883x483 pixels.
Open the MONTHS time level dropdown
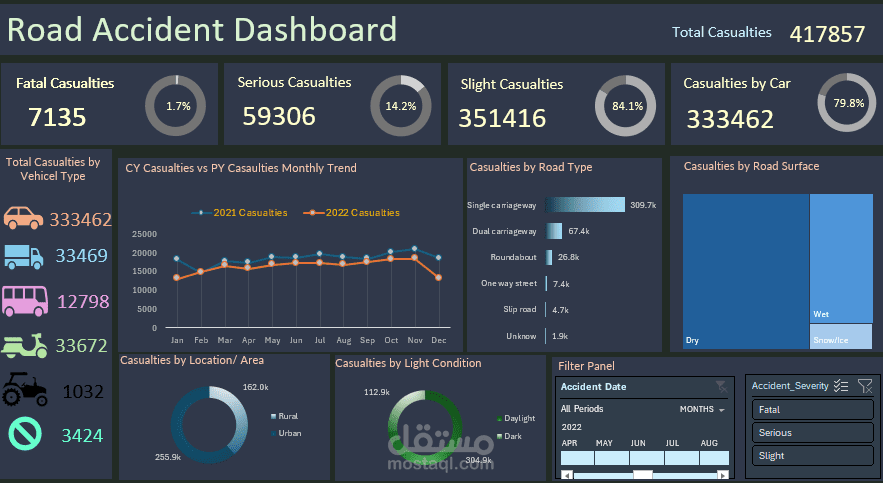(x=702, y=409)
